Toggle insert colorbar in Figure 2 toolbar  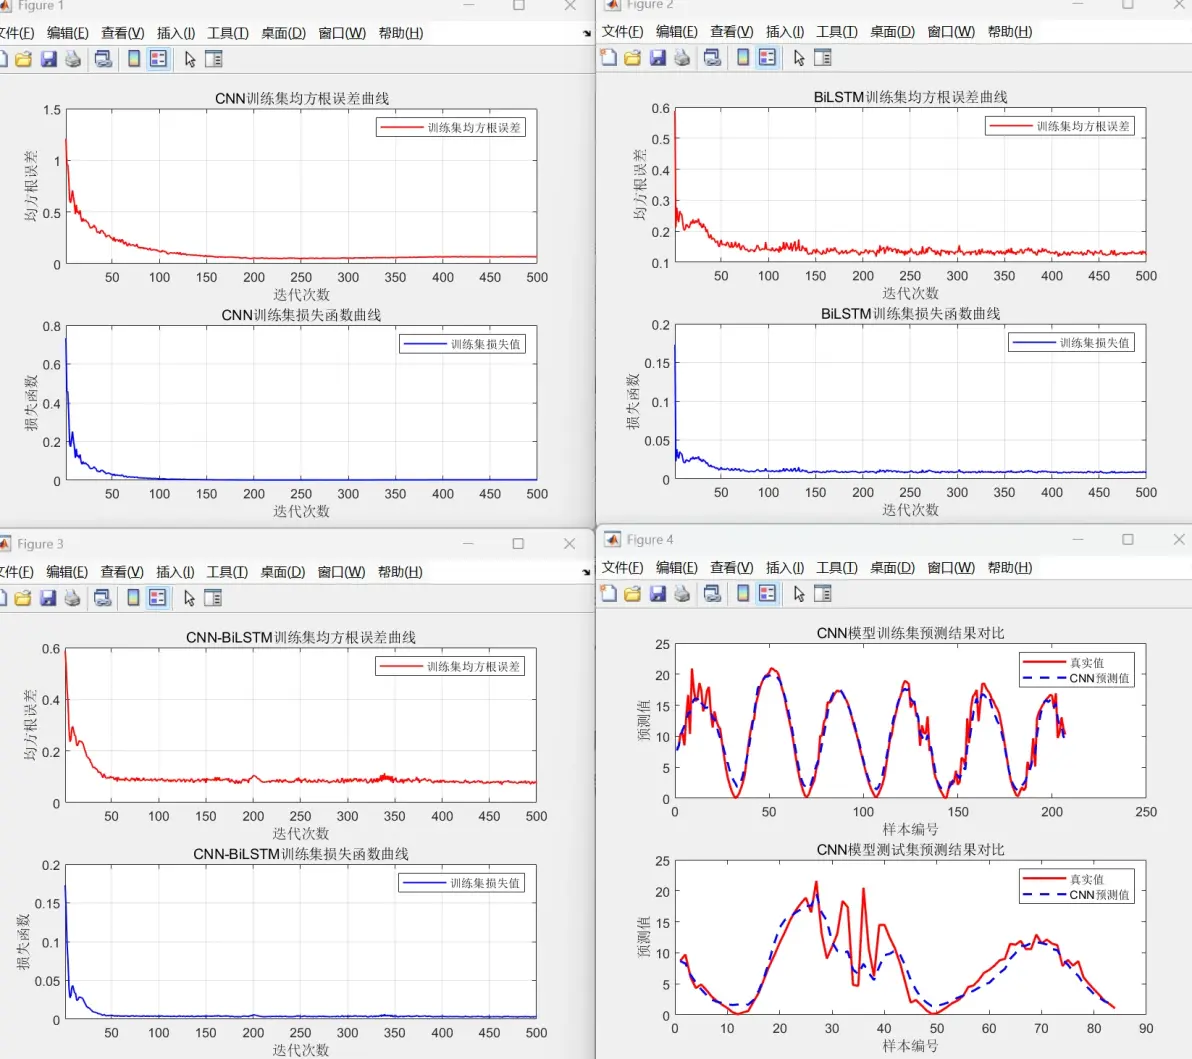tap(743, 58)
